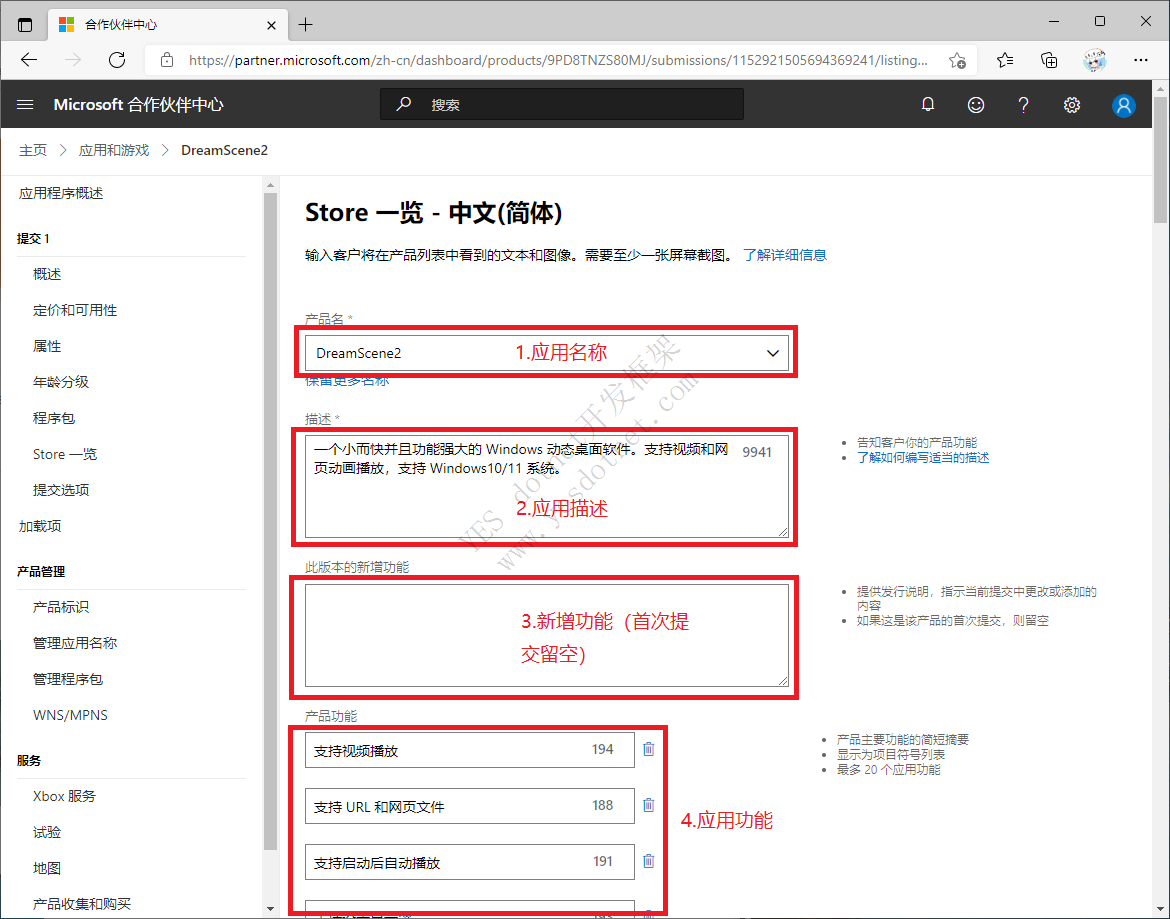Edit the '支持视频播放' feature field
1170x919 pixels.
pyautogui.click(x=469, y=750)
